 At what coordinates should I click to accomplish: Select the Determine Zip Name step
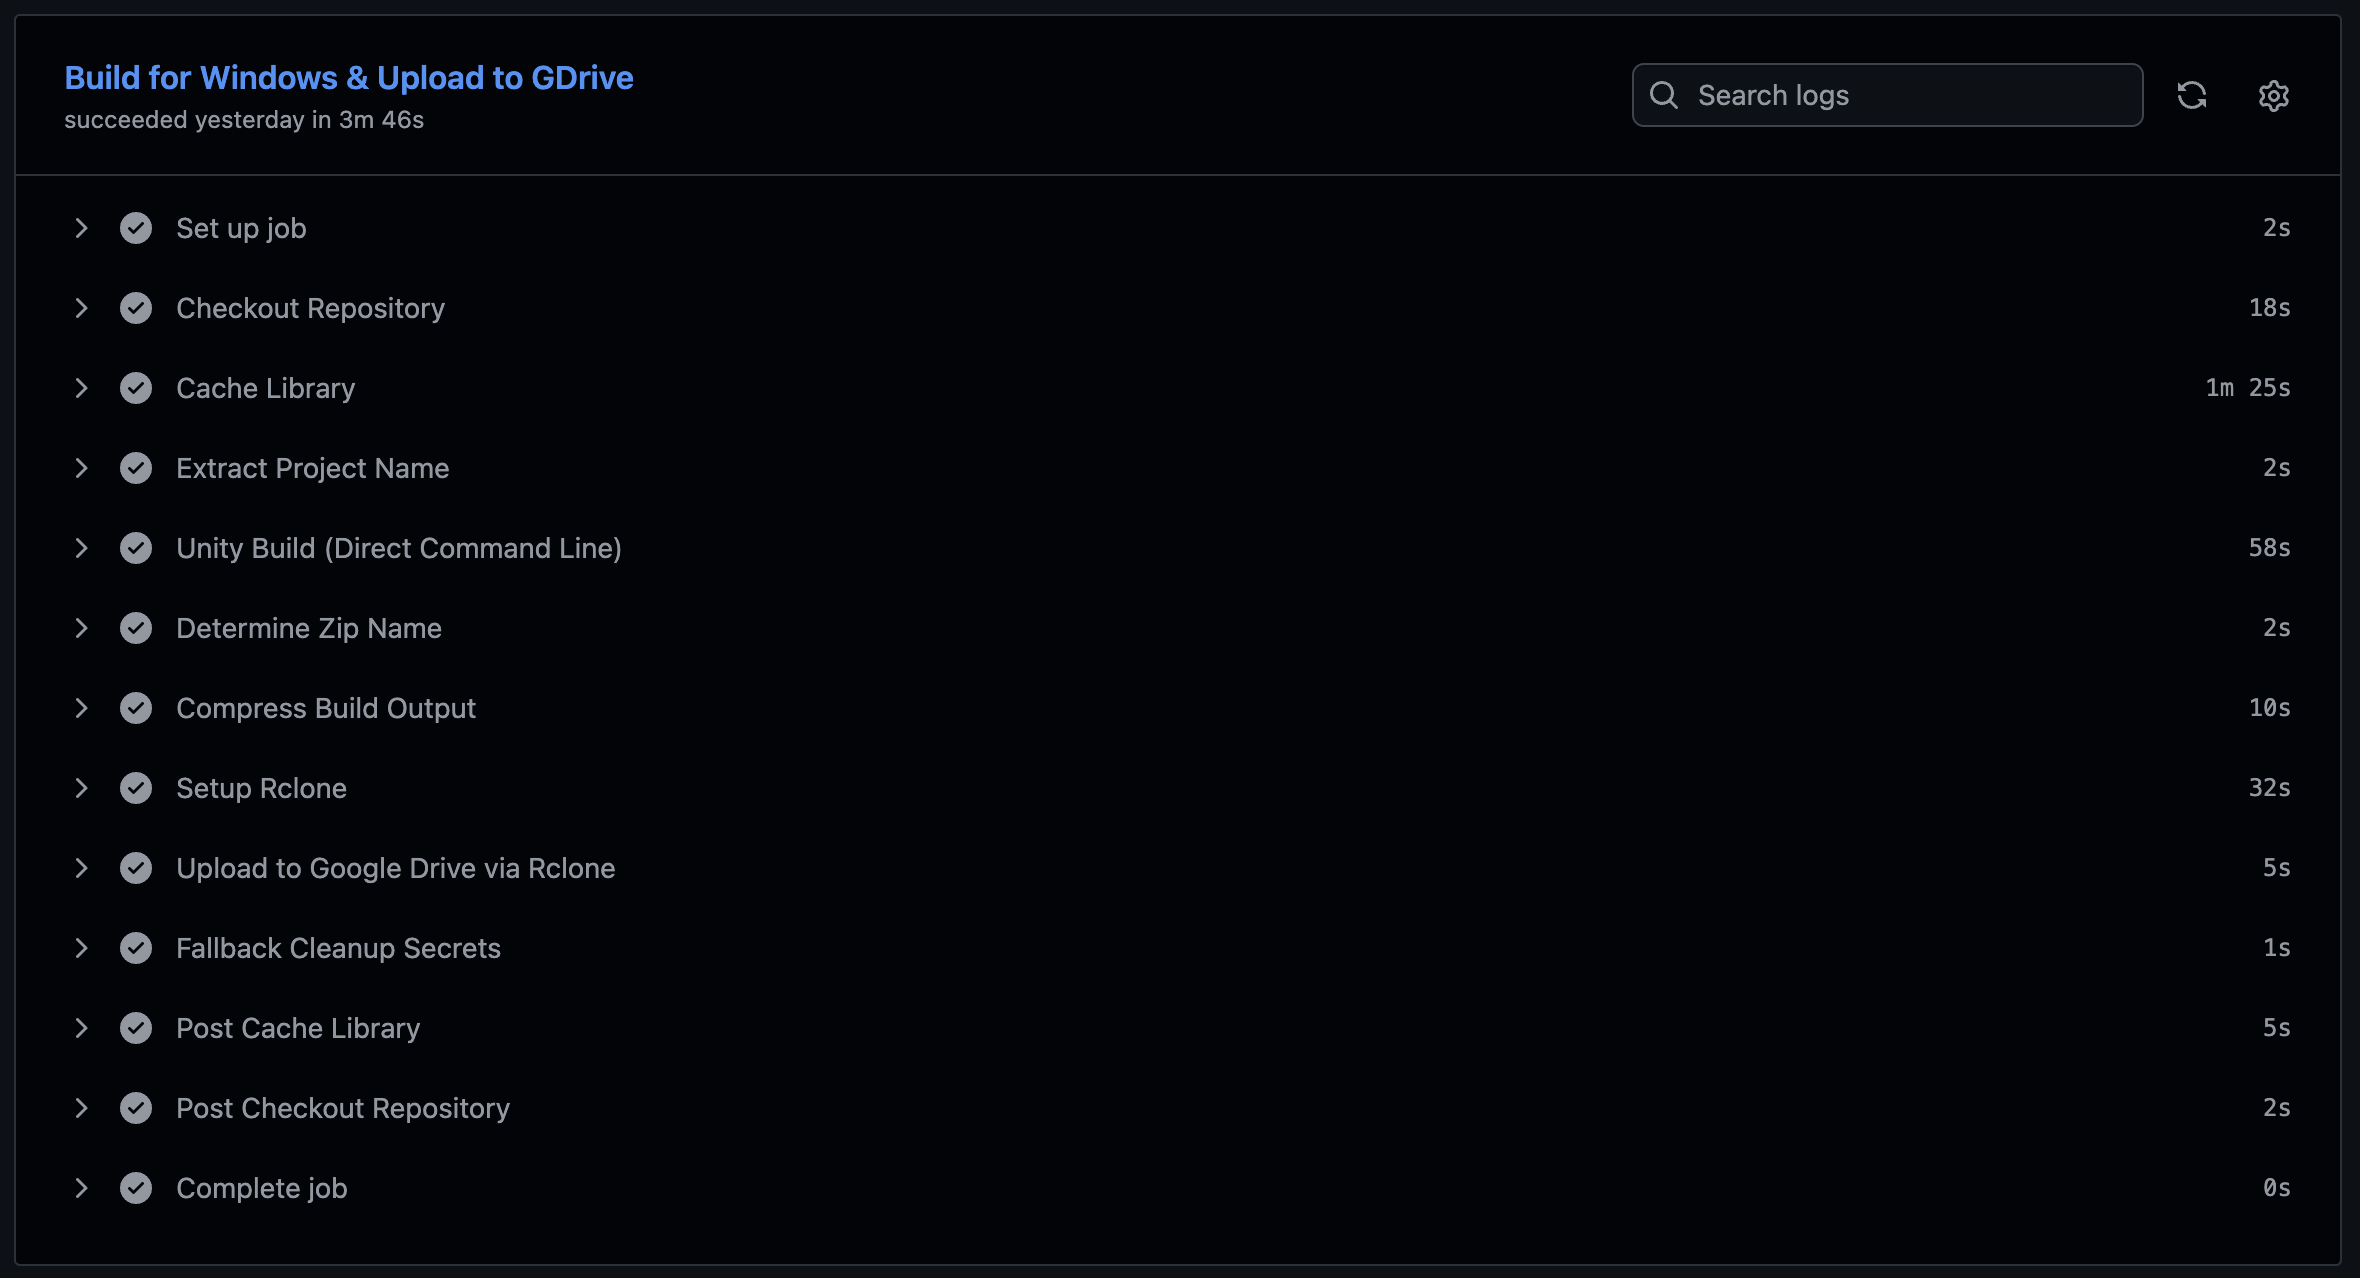coord(309,628)
